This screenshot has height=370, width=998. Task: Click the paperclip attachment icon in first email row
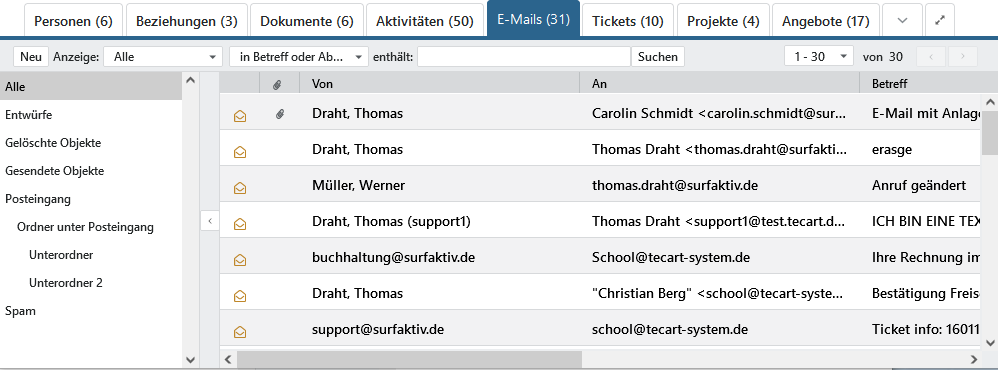279,115
